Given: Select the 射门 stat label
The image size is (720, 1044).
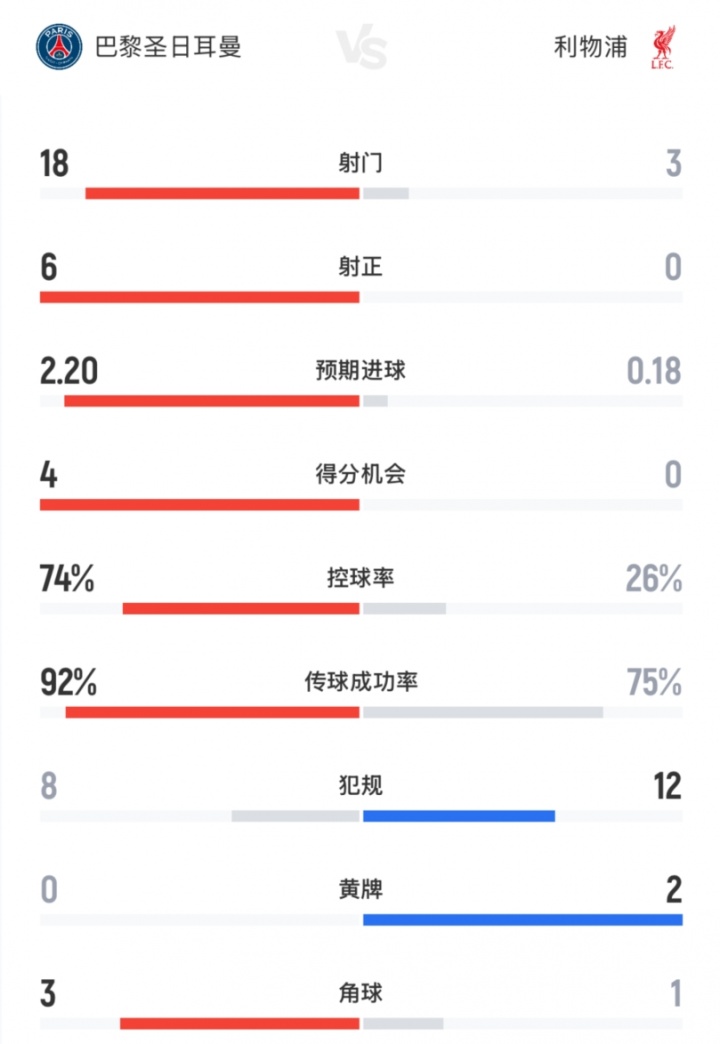Looking at the screenshot, I should [360, 163].
